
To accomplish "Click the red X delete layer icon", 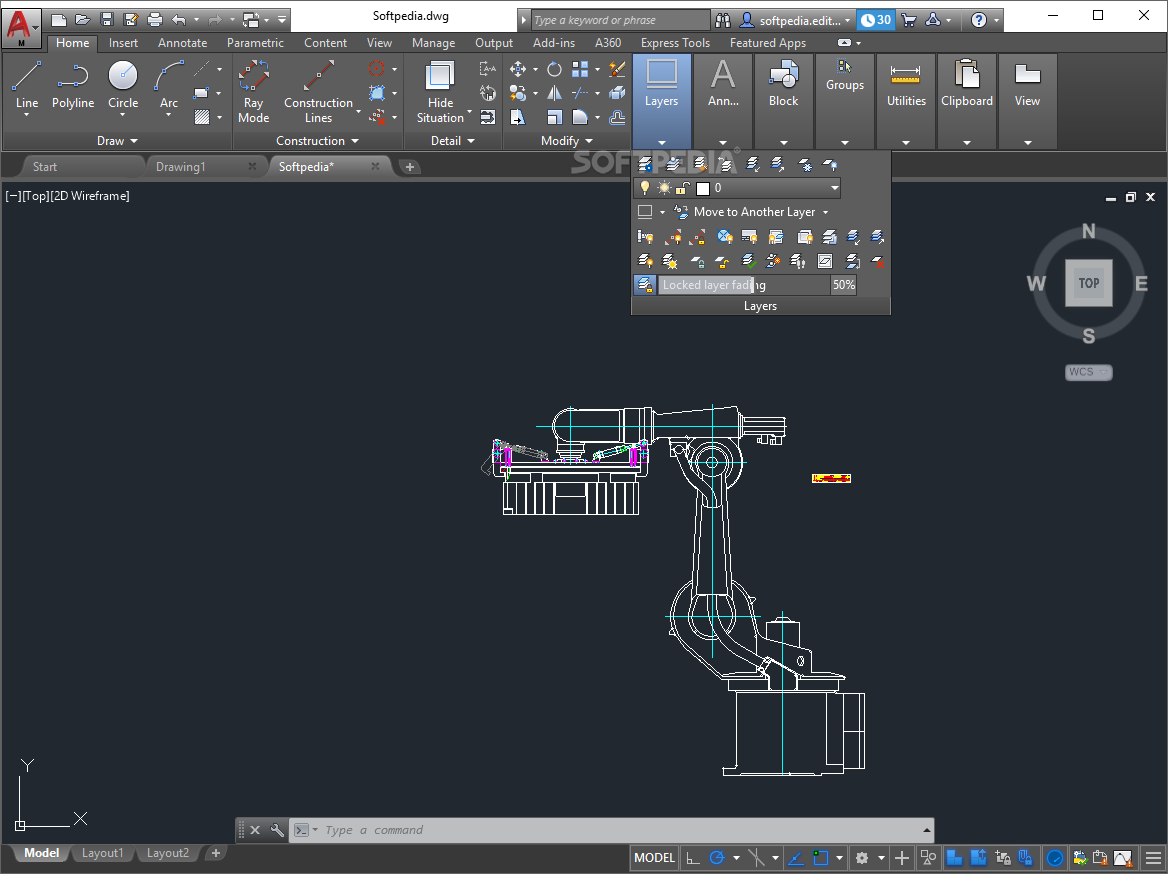I will click(877, 262).
